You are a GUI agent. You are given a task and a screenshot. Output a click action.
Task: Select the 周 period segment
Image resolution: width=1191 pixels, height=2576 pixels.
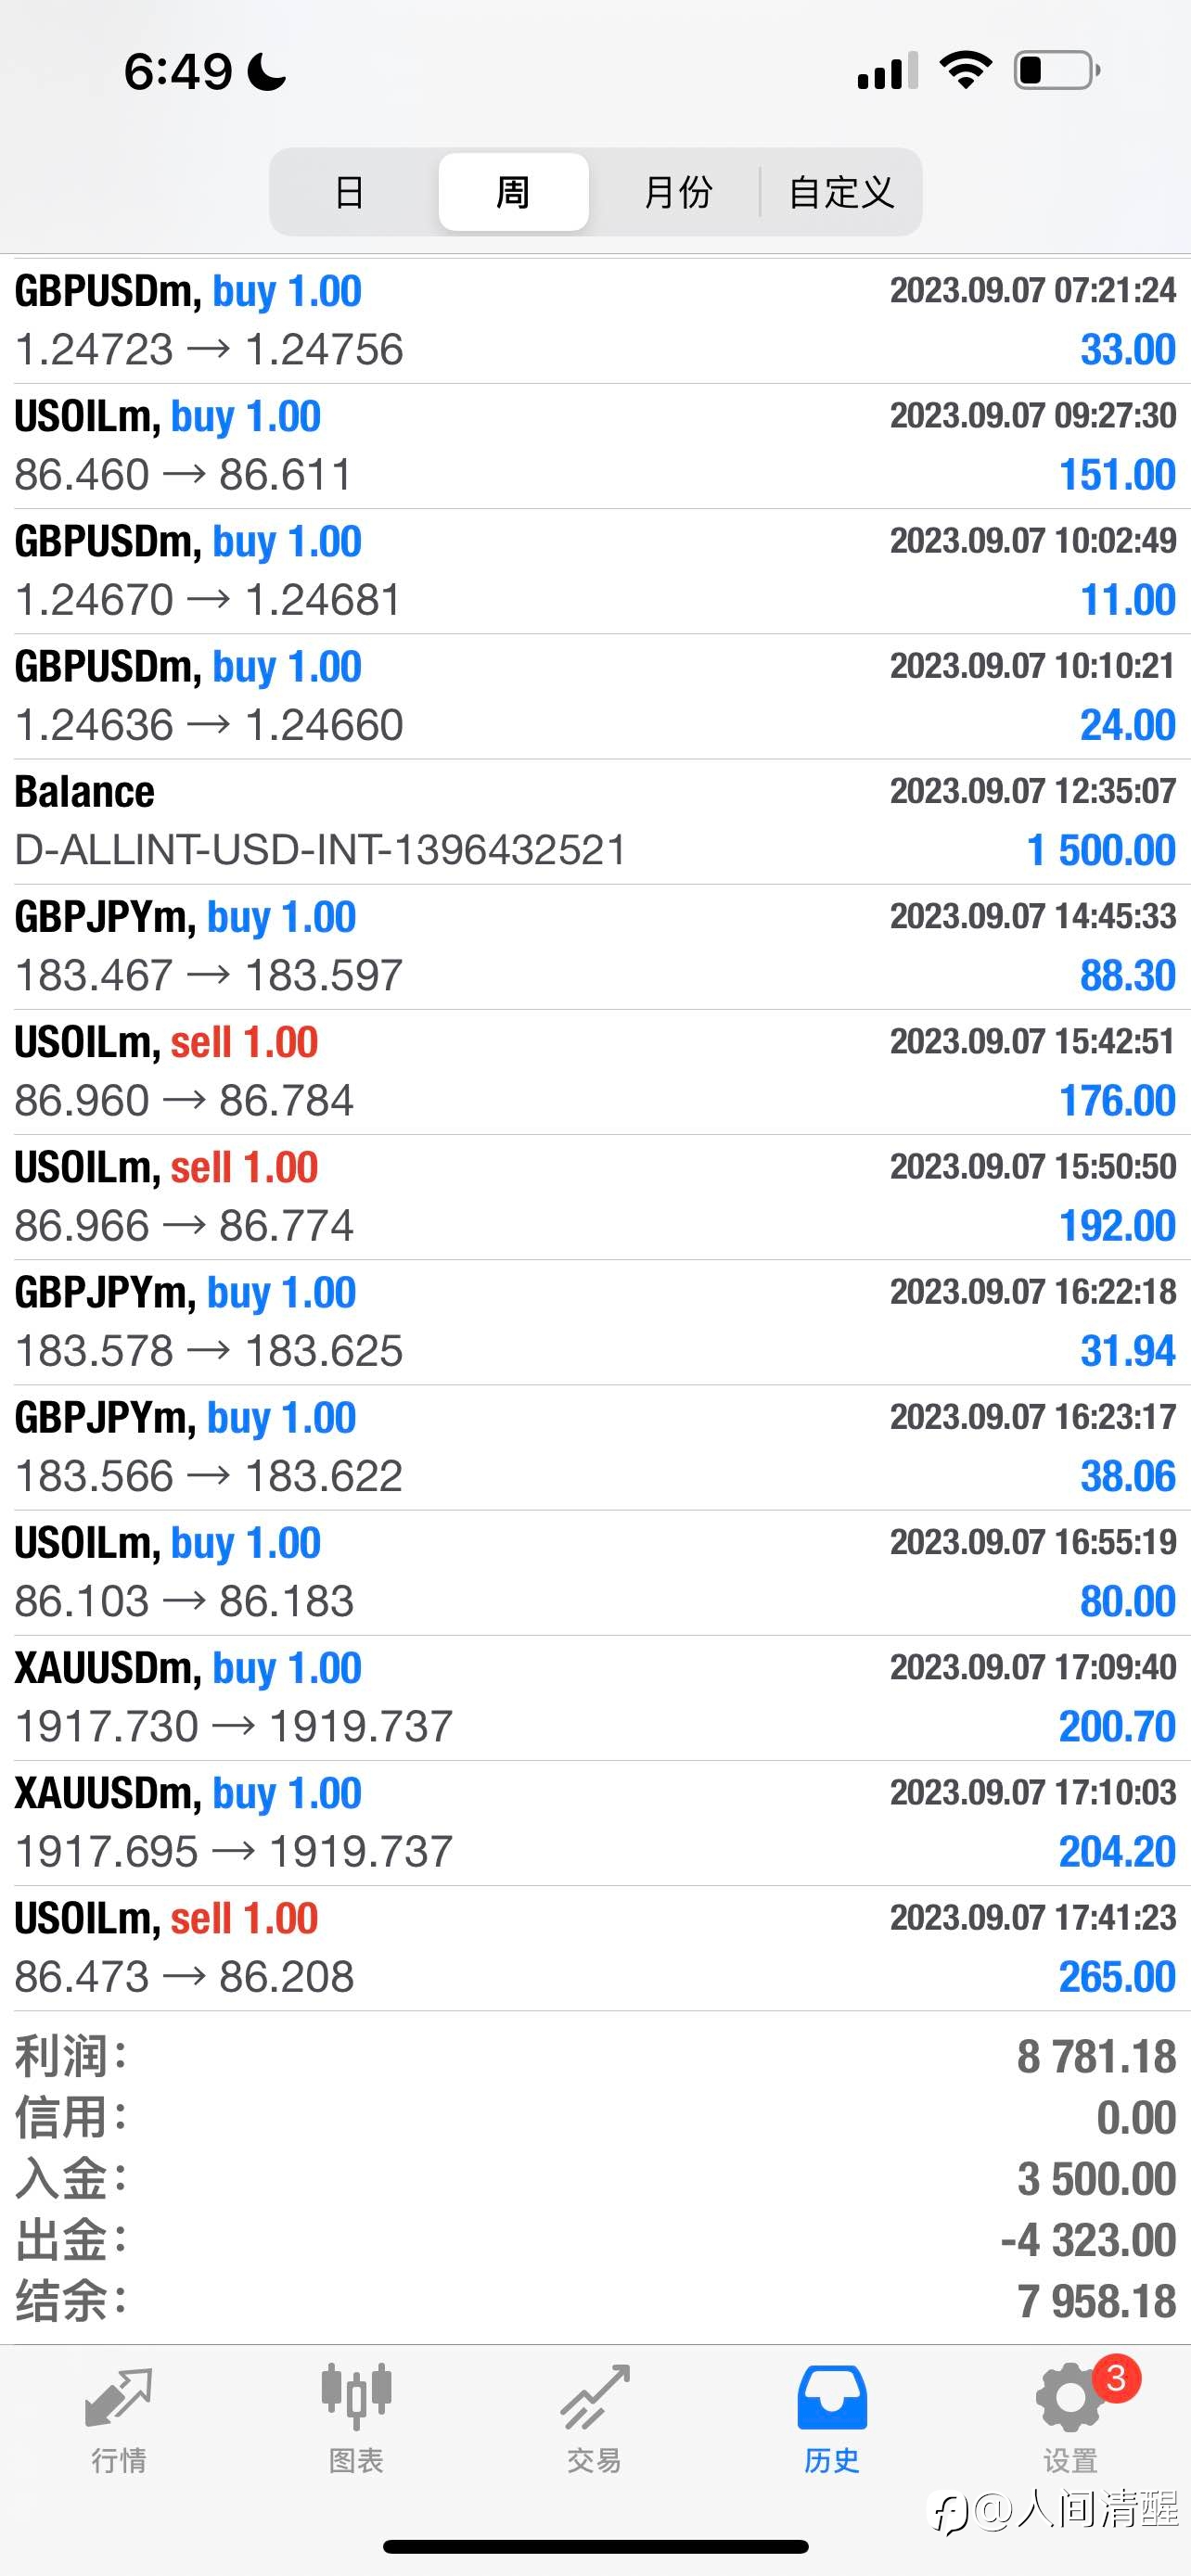[513, 192]
